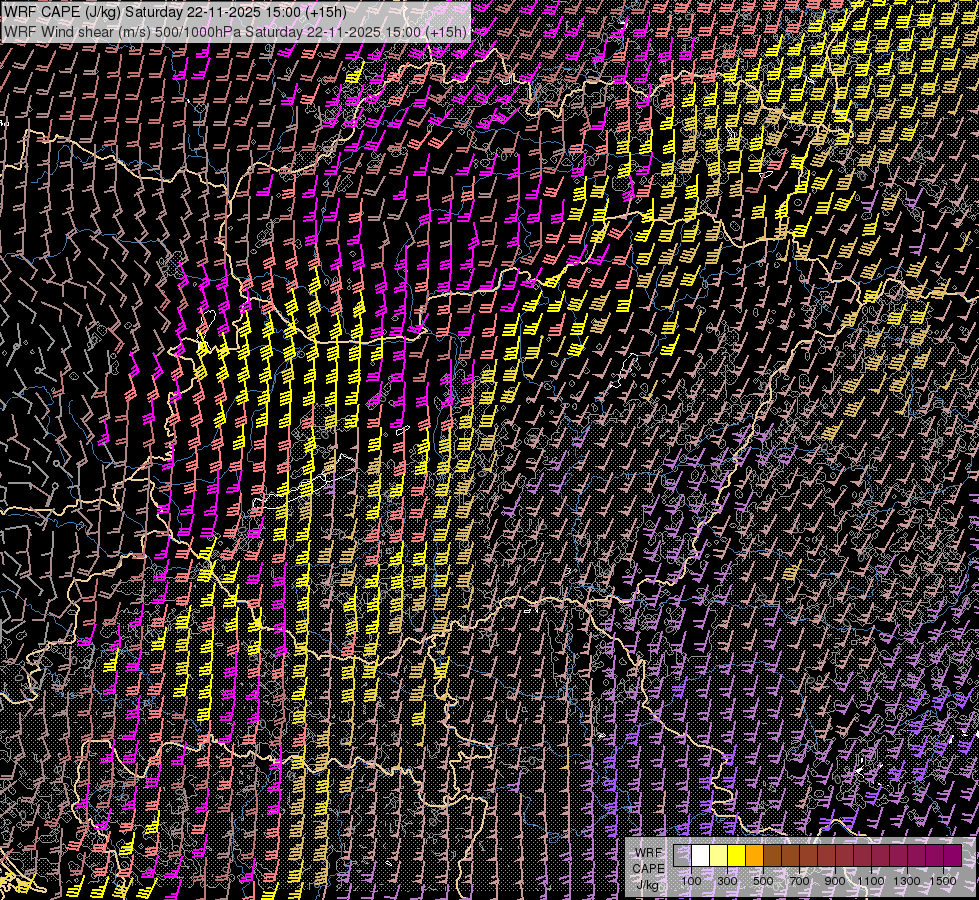The height and width of the screenshot is (900, 979).
Task: Select the white swatch in the CAPE legend
Action: point(701,856)
